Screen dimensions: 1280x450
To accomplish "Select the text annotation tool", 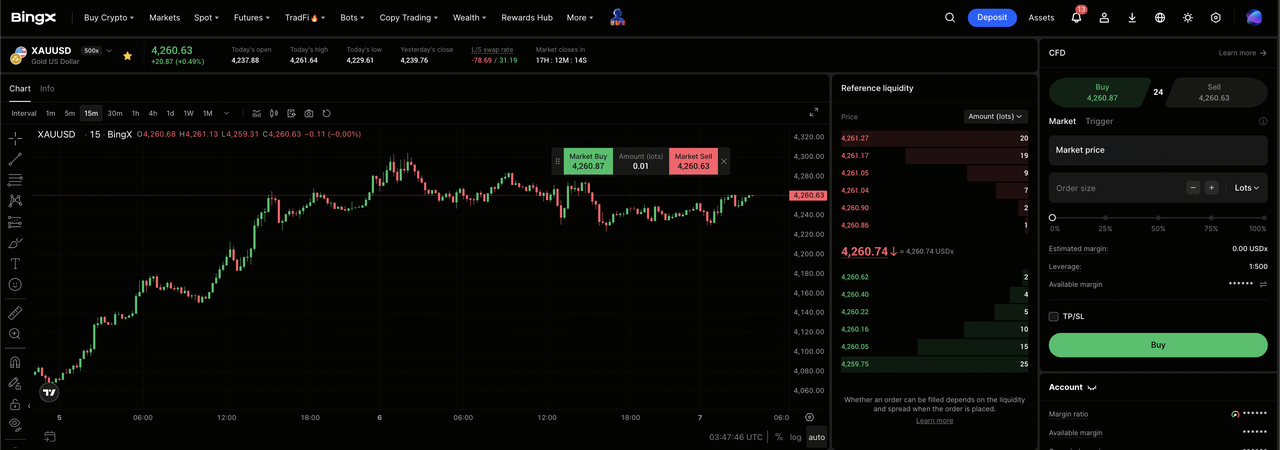I will (x=15, y=264).
